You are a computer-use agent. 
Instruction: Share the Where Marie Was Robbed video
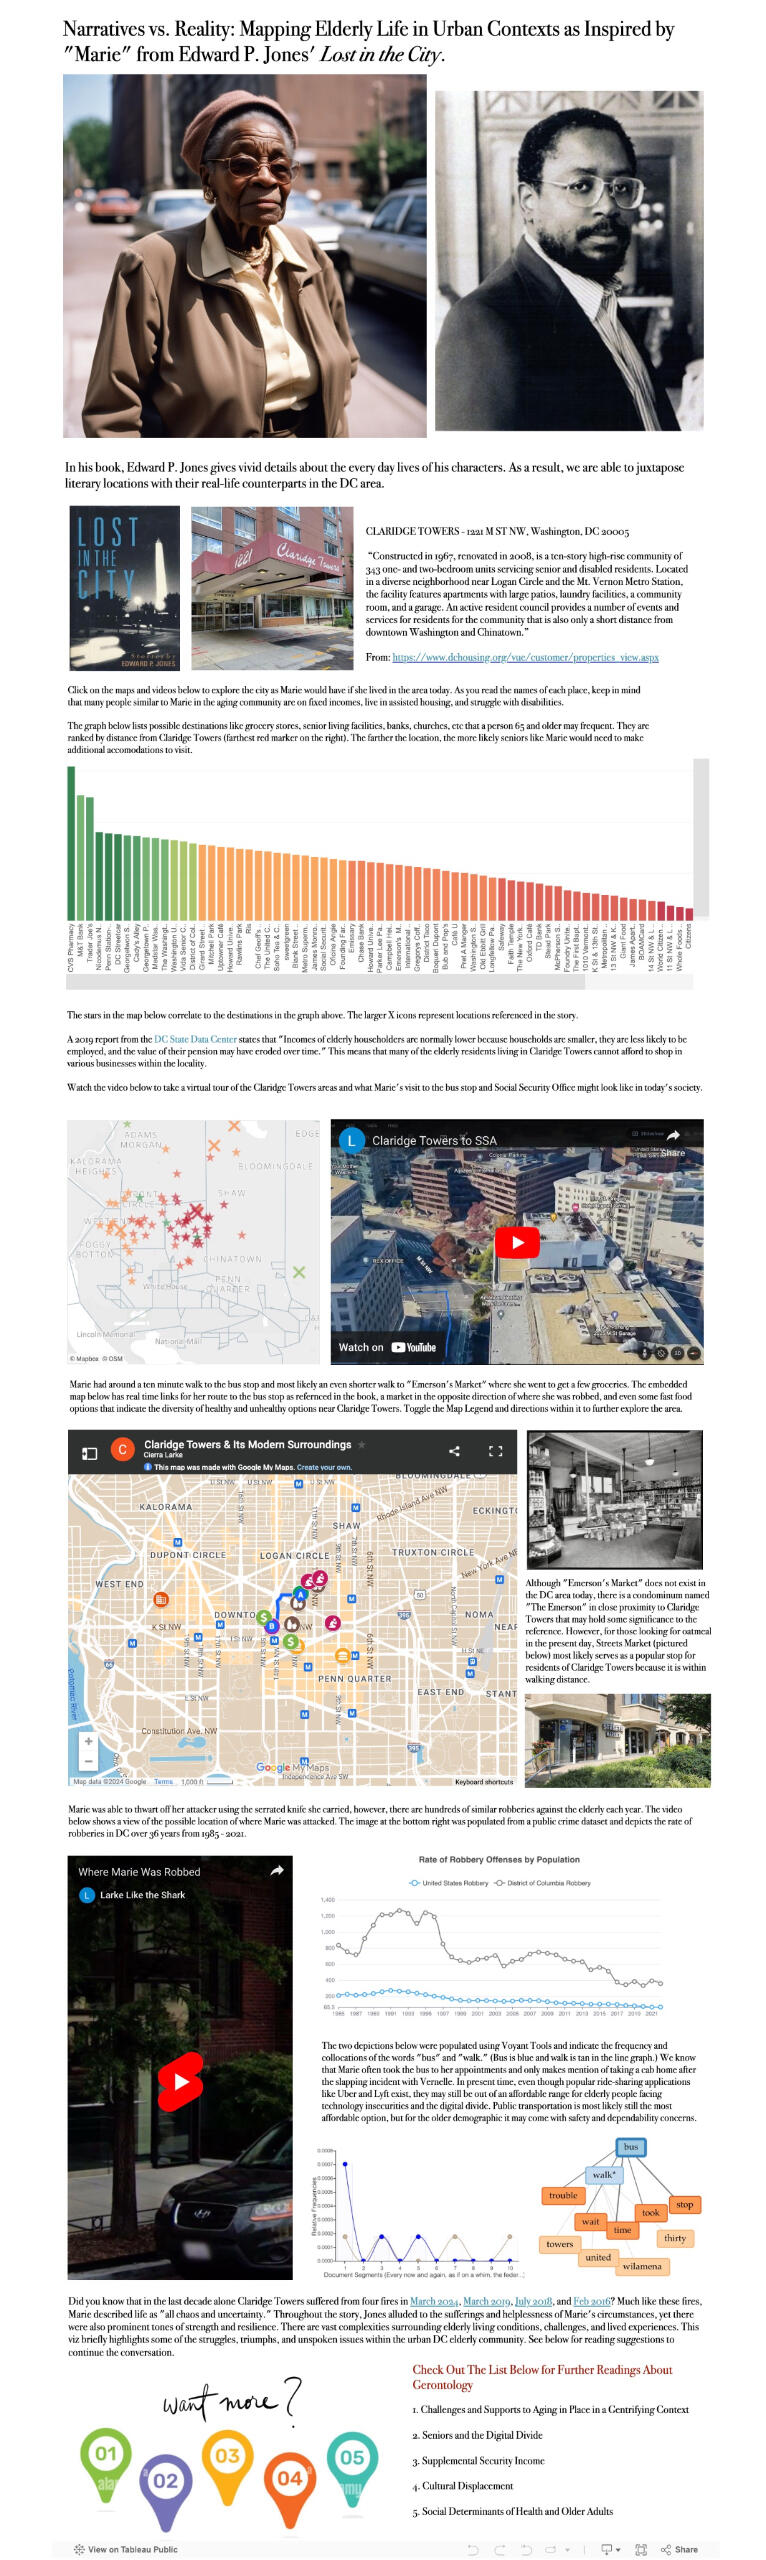point(277,1870)
